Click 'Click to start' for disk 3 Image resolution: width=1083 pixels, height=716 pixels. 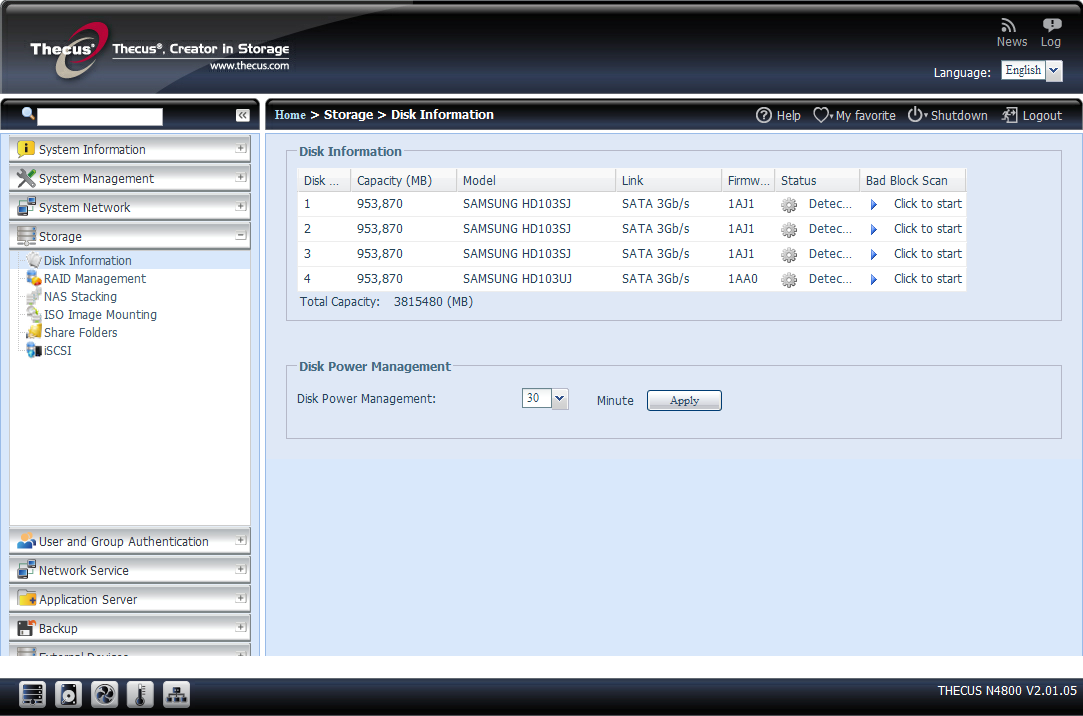coord(927,253)
